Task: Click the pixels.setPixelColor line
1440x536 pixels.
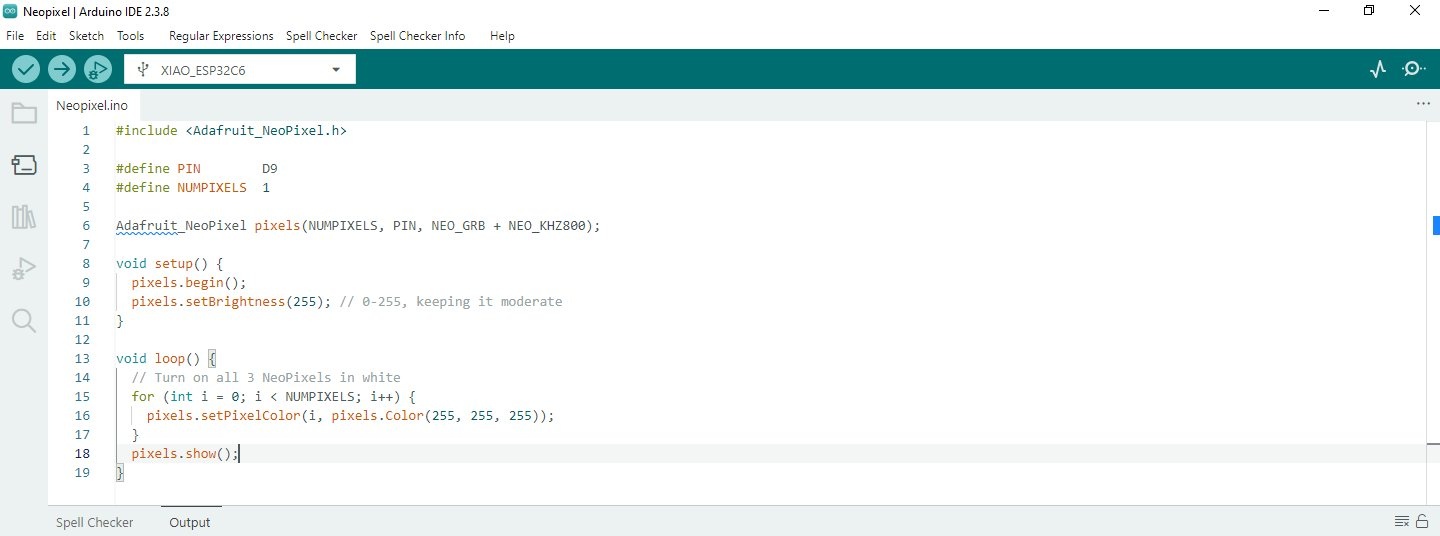Action: pyautogui.click(x=350, y=415)
